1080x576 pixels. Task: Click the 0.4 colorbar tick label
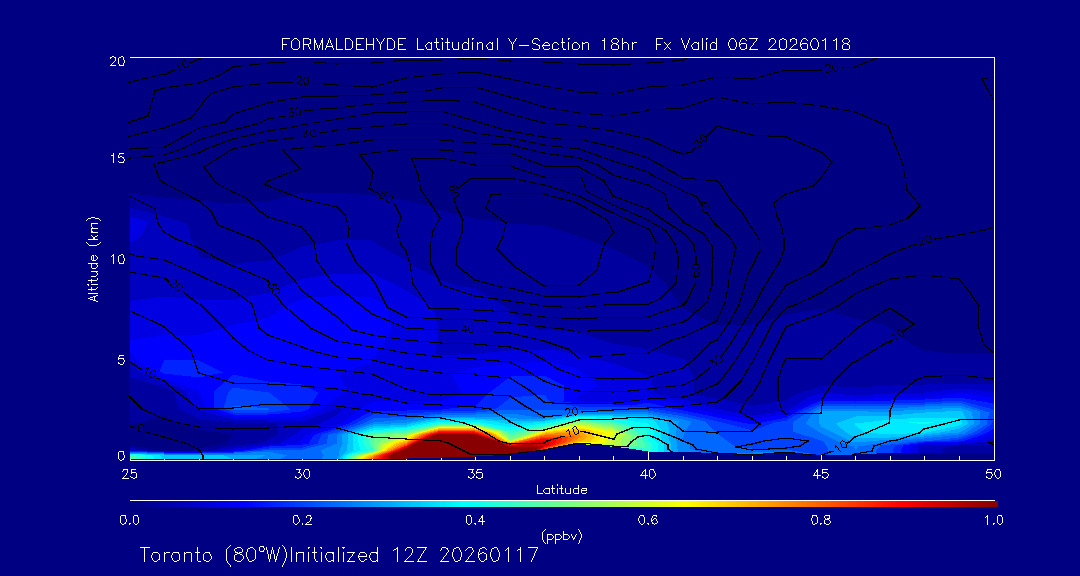click(x=475, y=520)
